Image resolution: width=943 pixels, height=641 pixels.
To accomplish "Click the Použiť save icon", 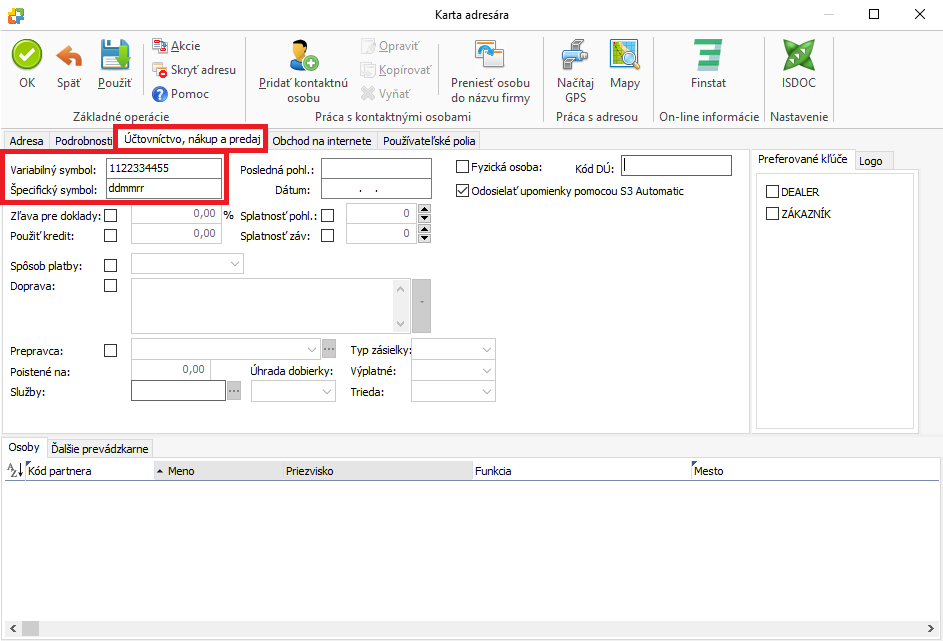I will point(114,55).
